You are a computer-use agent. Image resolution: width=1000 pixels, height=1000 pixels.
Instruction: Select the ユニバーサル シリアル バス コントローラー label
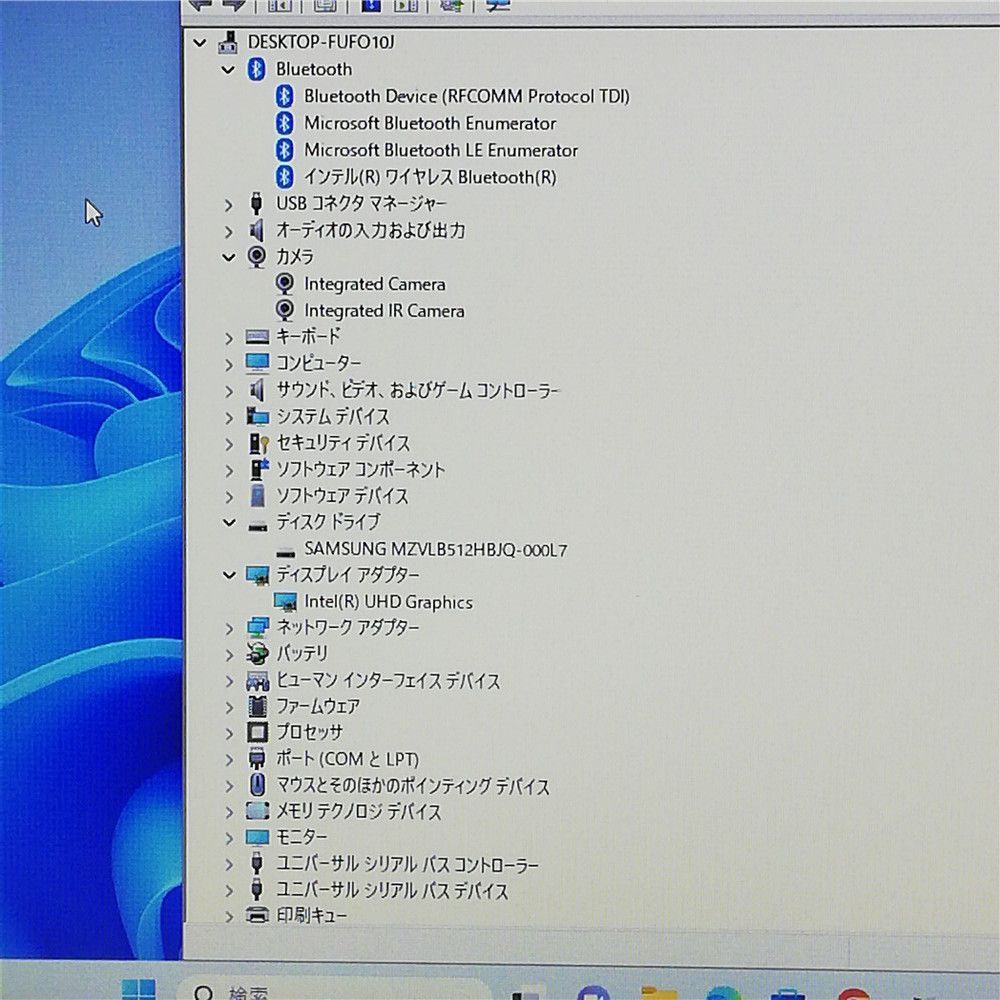pos(407,864)
